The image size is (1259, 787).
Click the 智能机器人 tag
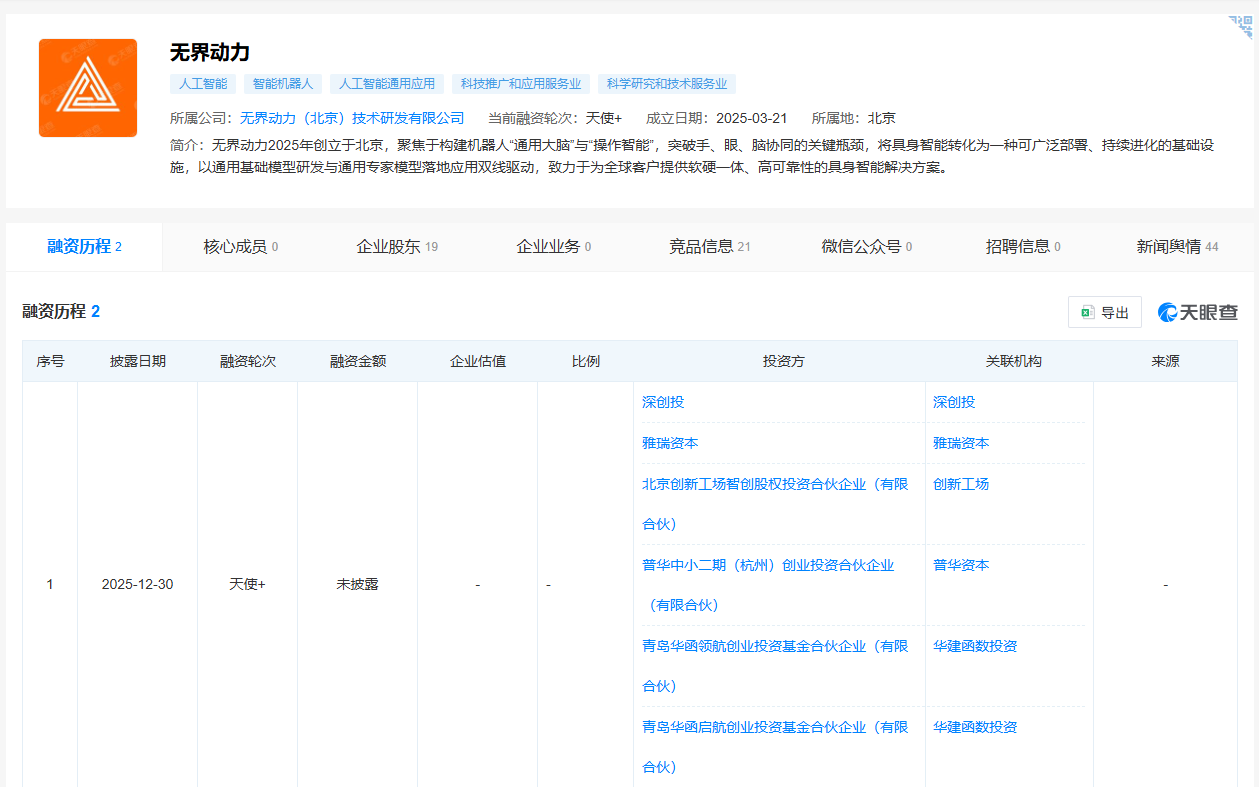(283, 84)
